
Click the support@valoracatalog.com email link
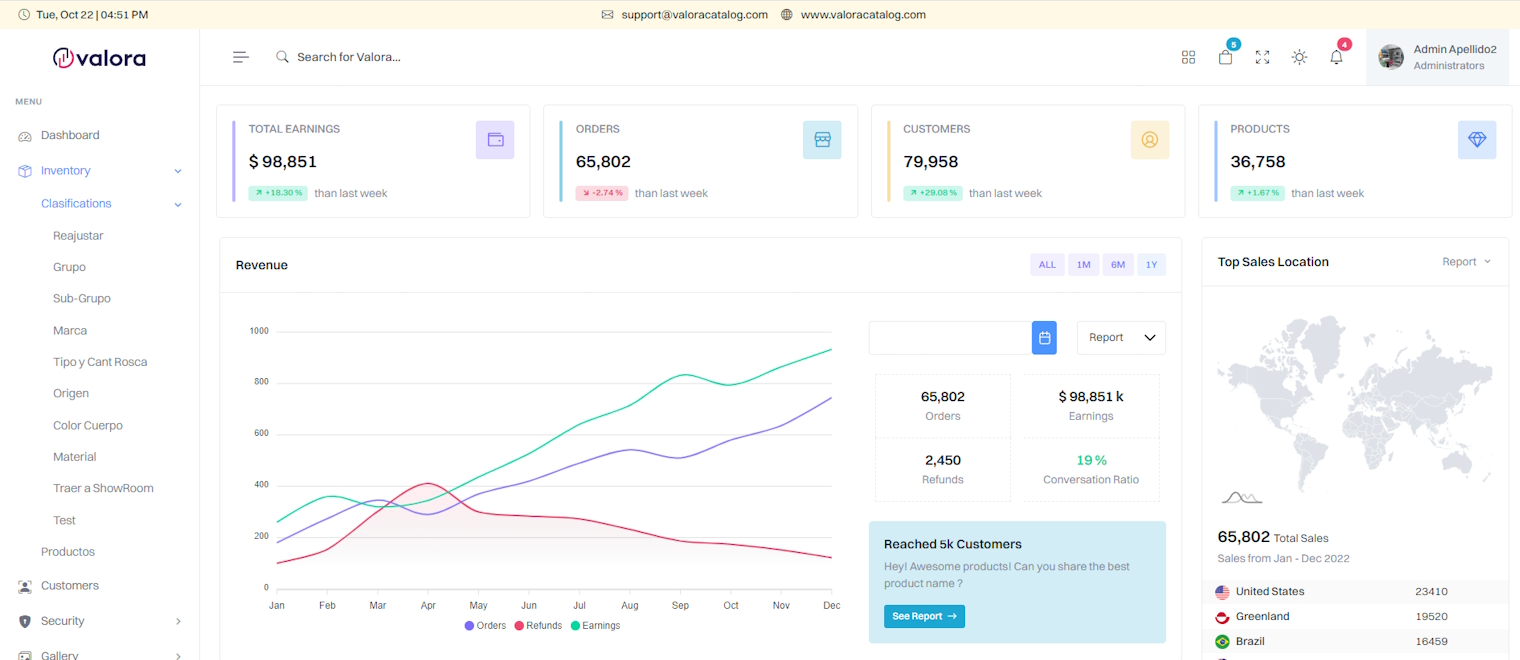[x=694, y=14]
